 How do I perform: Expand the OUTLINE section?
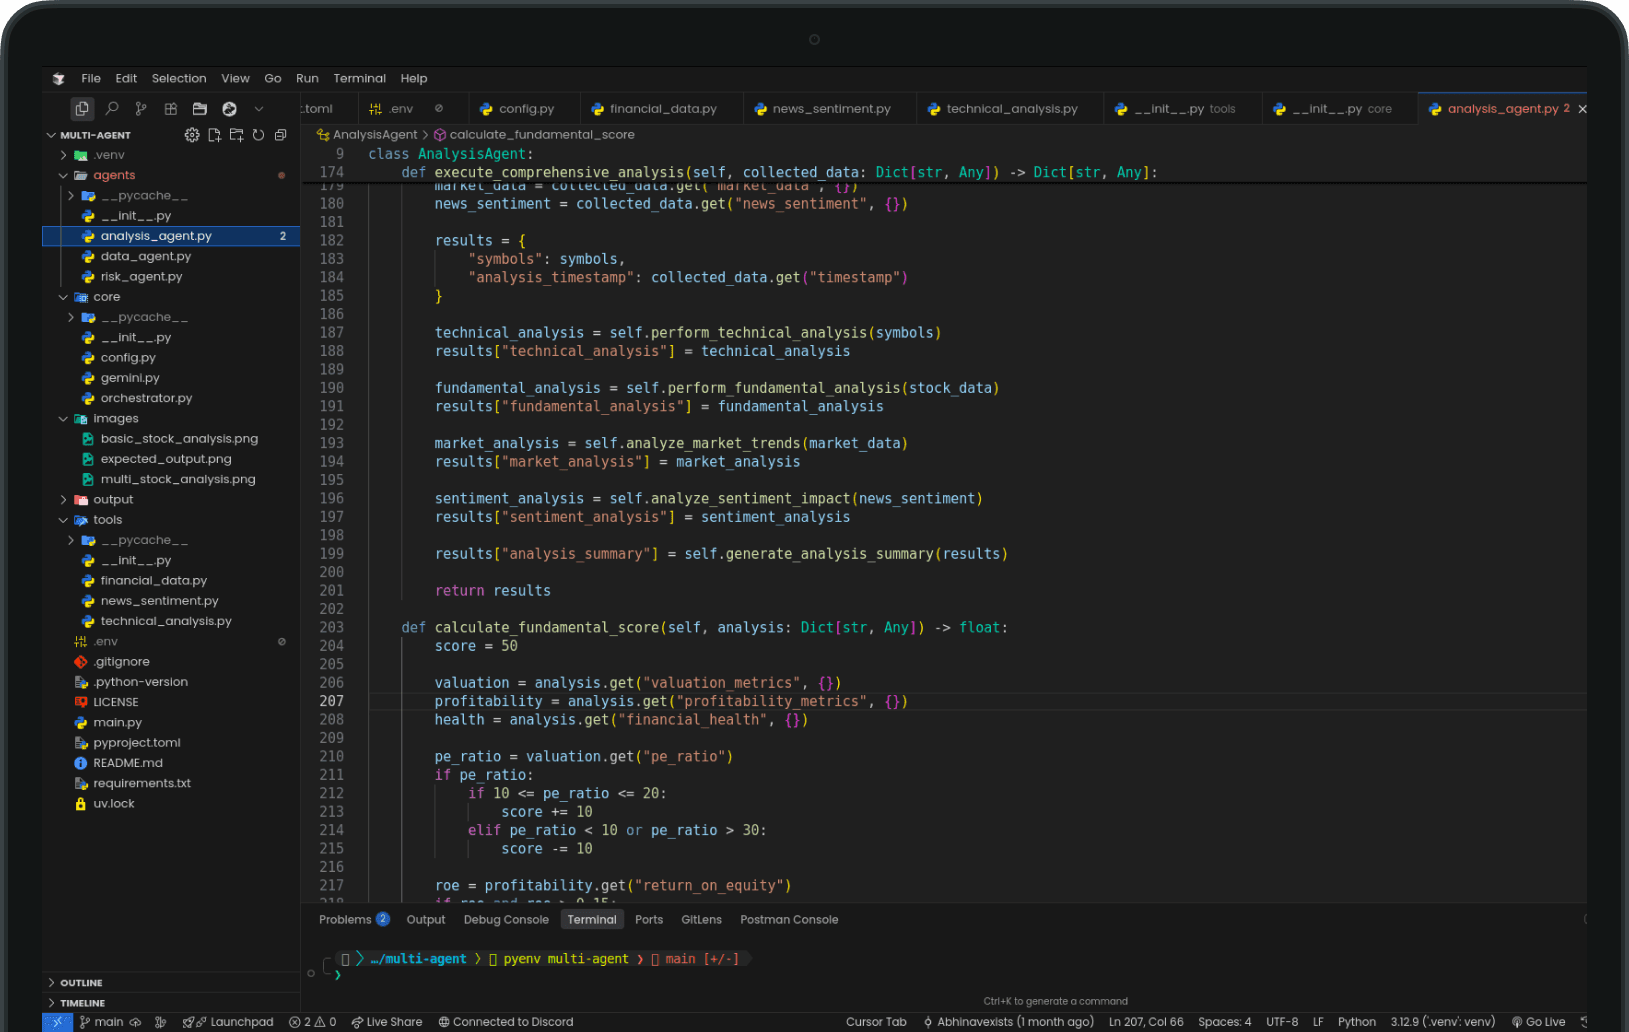(x=81, y=983)
